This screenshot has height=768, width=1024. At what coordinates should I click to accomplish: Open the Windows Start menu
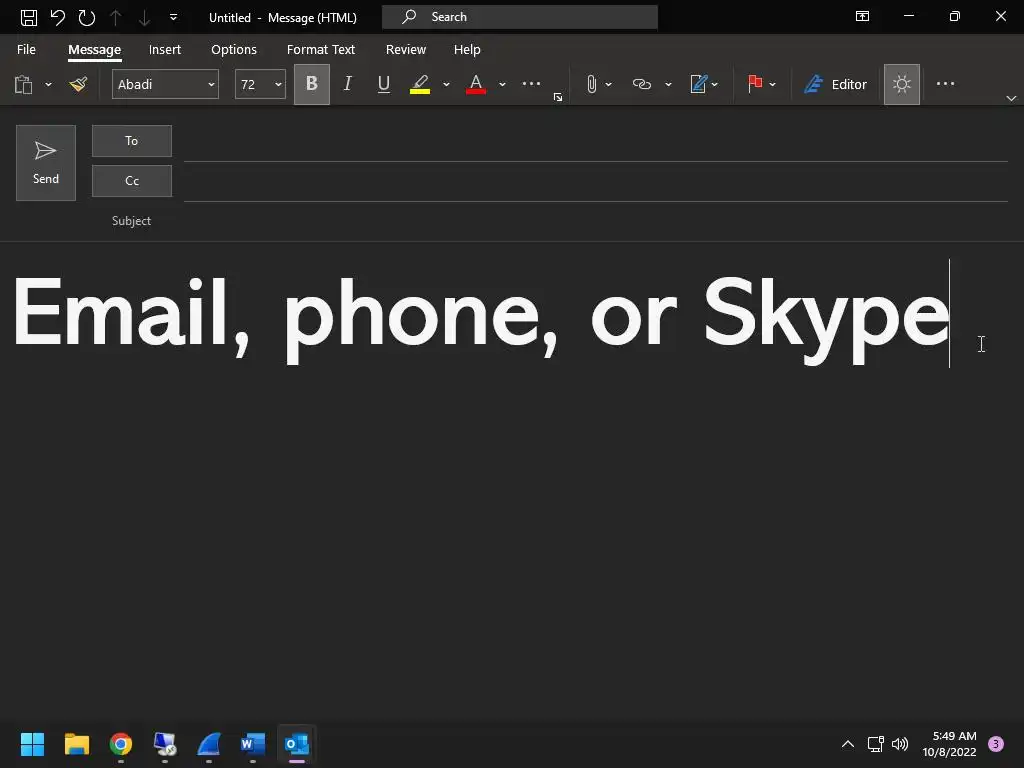click(32, 744)
